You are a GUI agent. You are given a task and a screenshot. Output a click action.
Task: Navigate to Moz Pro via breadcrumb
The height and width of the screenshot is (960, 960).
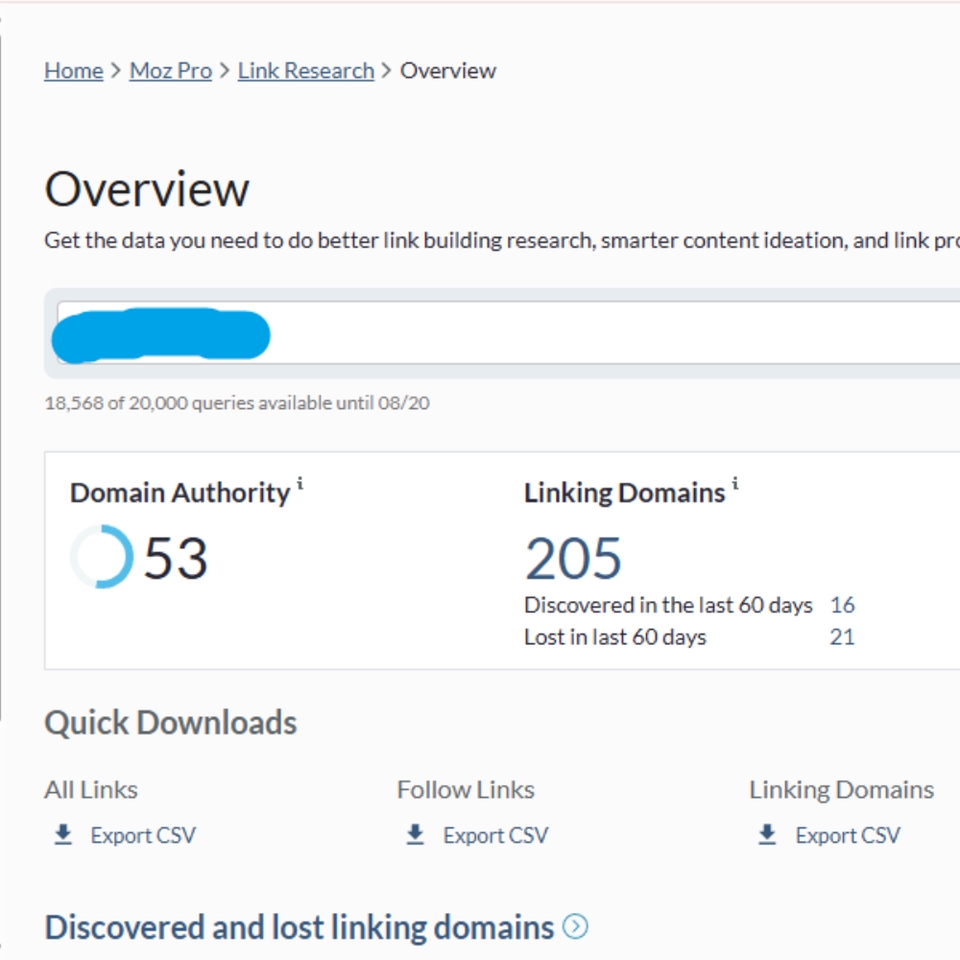tap(169, 70)
